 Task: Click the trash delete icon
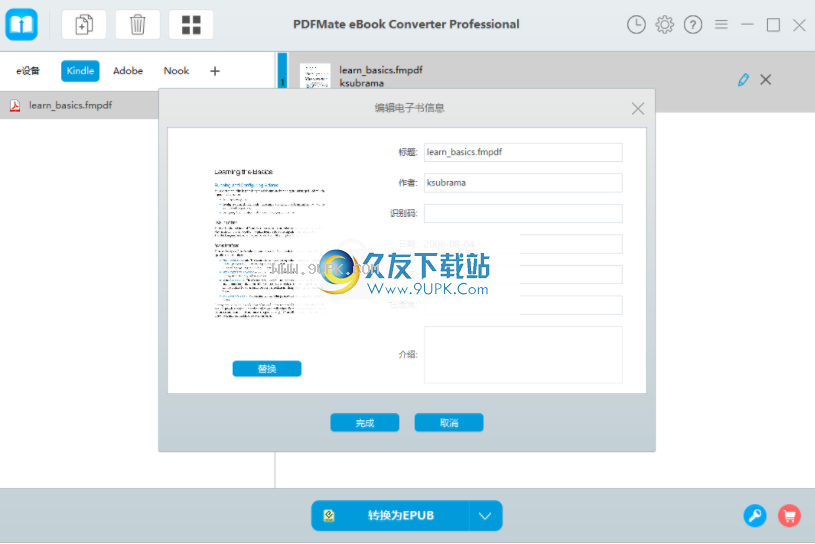(138, 24)
